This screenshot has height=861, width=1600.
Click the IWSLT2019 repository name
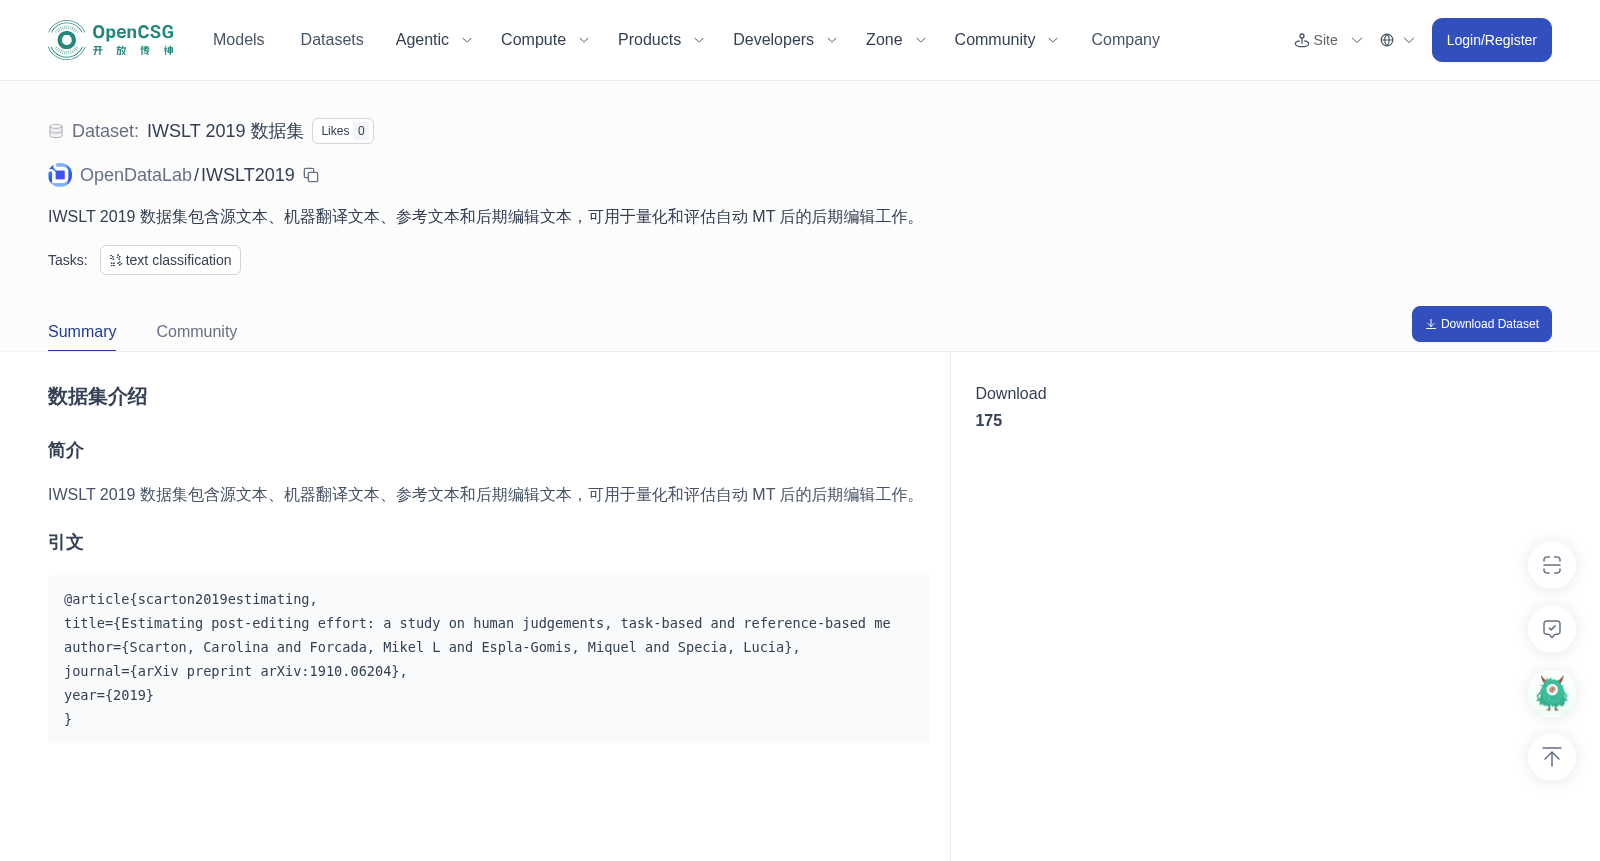[248, 175]
